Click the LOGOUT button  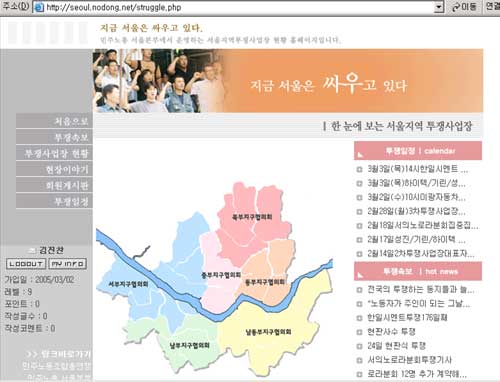coord(26,264)
